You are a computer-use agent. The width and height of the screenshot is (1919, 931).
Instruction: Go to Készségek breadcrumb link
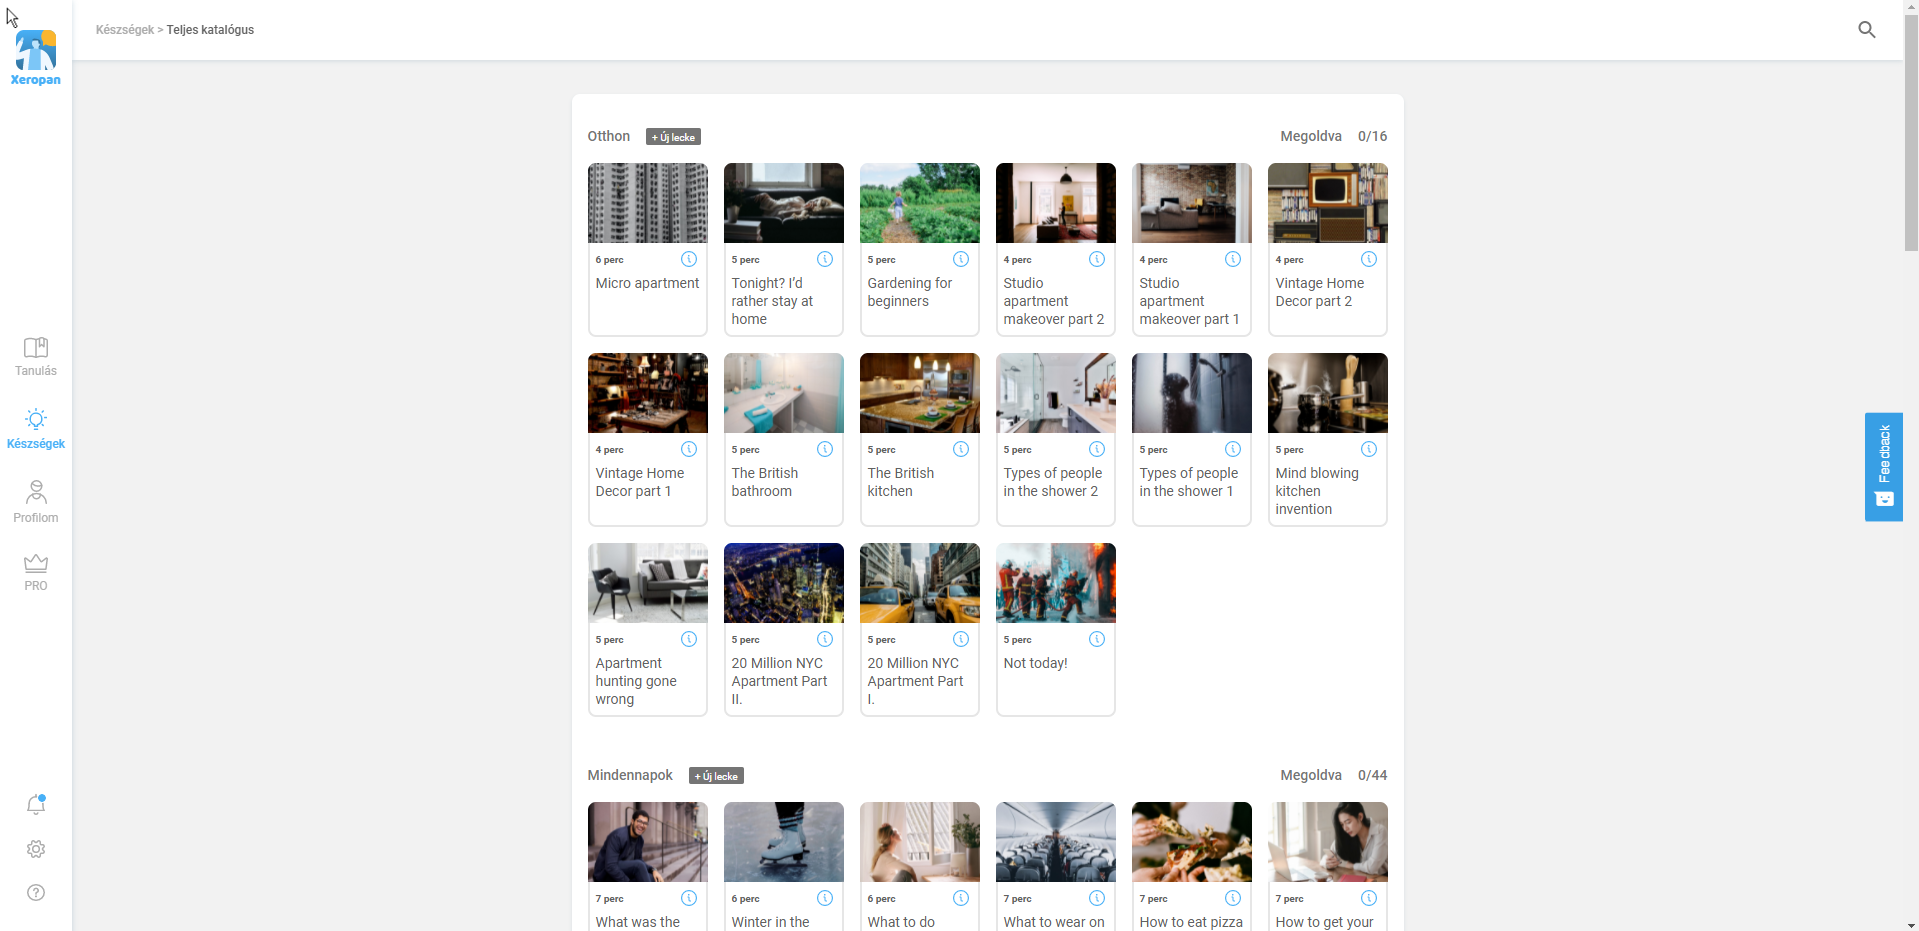click(x=125, y=30)
